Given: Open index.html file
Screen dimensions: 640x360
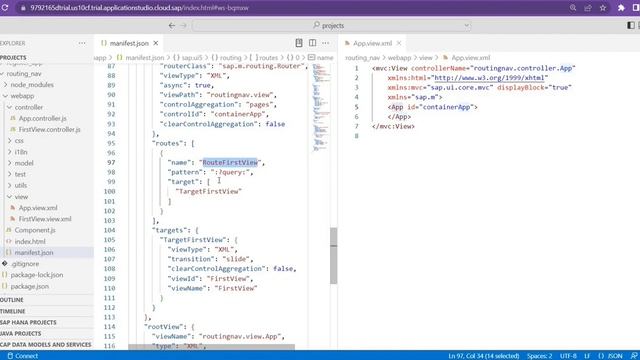Looking at the screenshot, I should coord(30,241).
